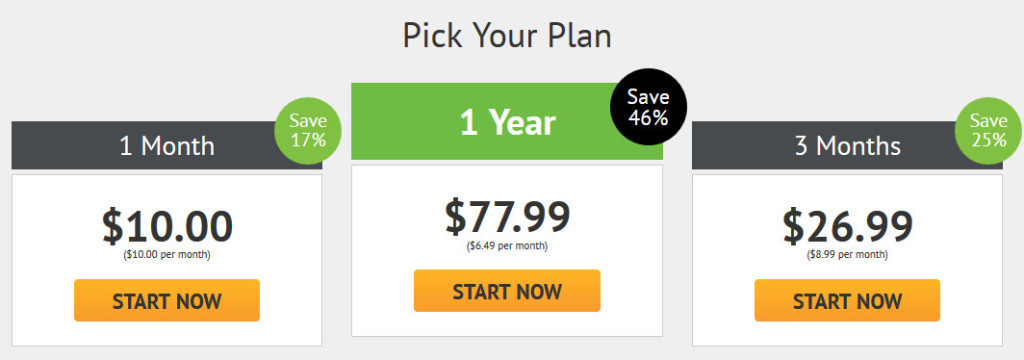The height and width of the screenshot is (360, 1024).
Task: Click the Save 25% green badge
Action: pyautogui.click(x=989, y=131)
